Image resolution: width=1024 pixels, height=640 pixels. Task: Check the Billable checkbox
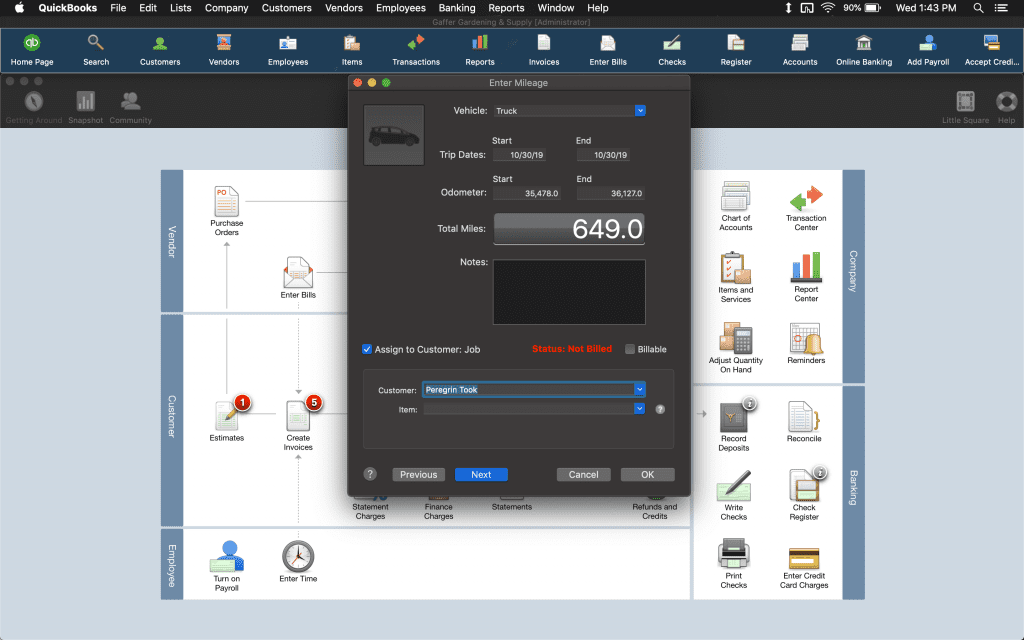pos(630,349)
